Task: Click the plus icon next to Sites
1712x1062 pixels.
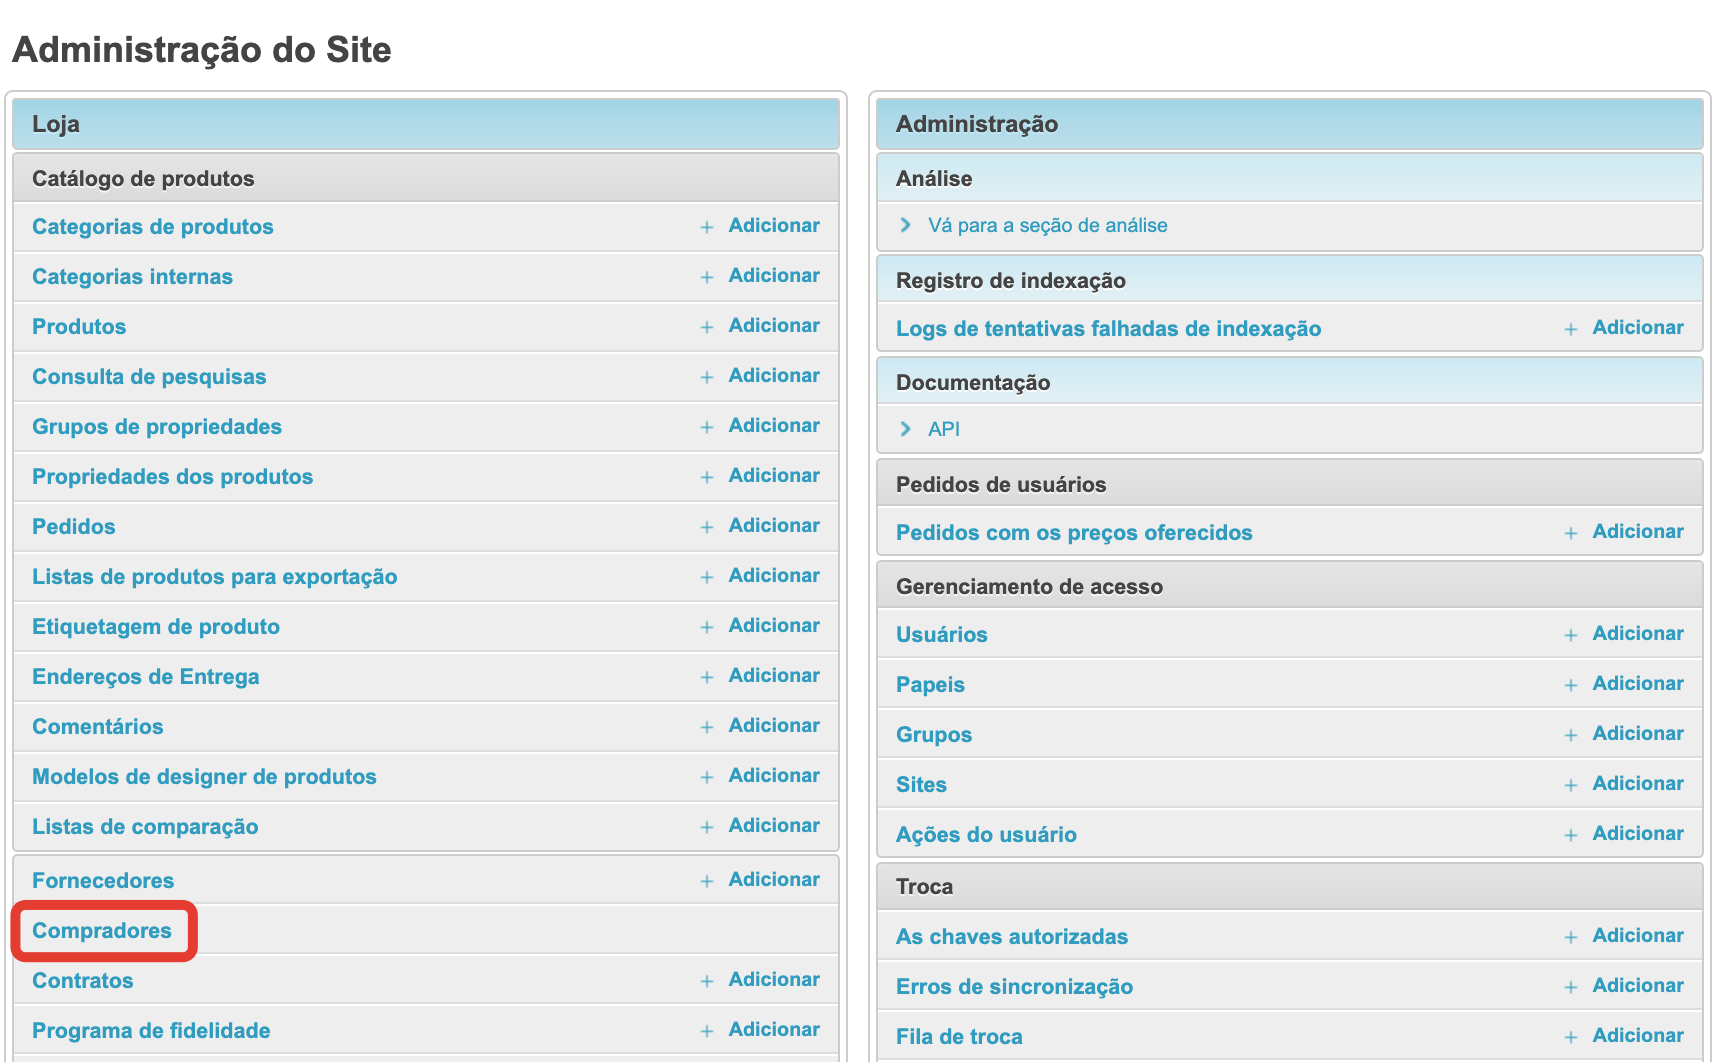Action: point(1570,785)
